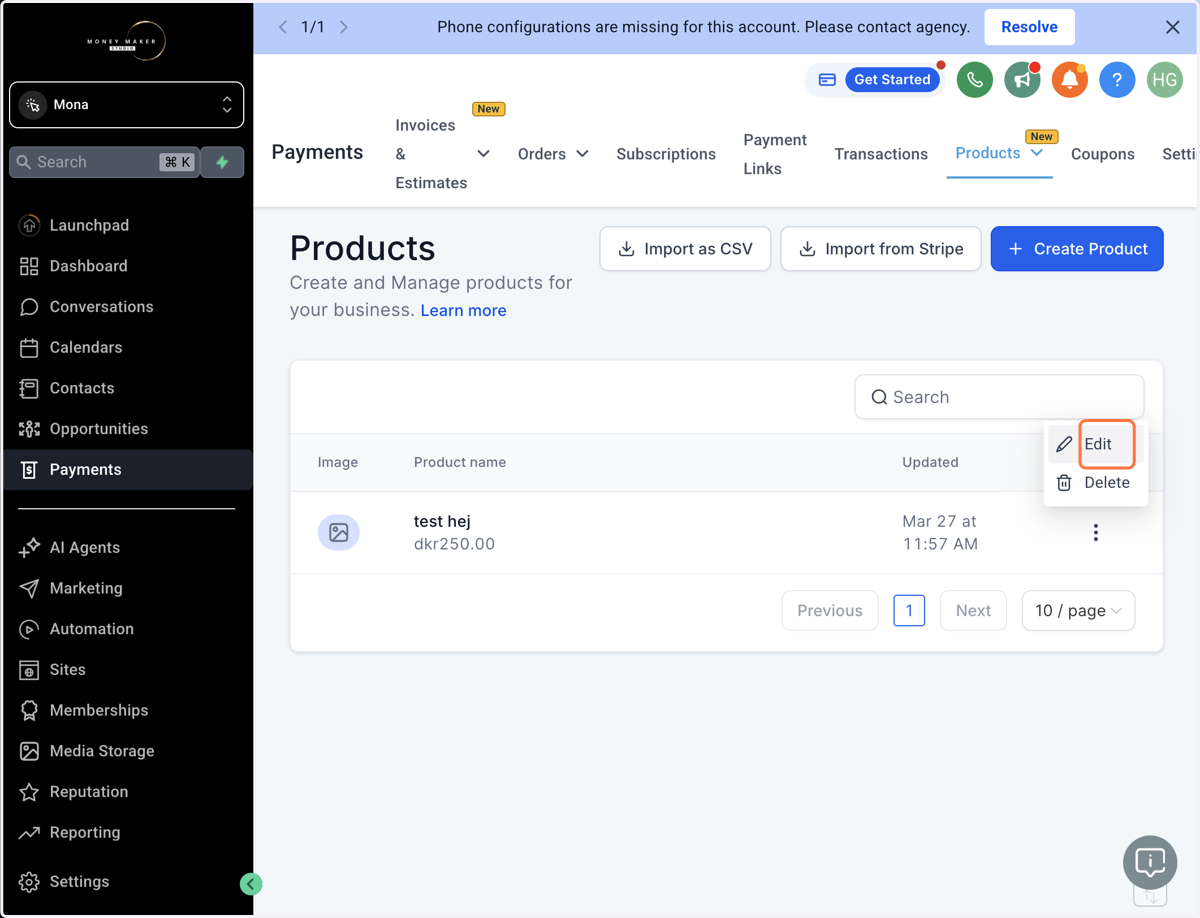The width and height of the screenshot is (1200, 918).
Task: Follow the Learn more link
Action: 463,310
